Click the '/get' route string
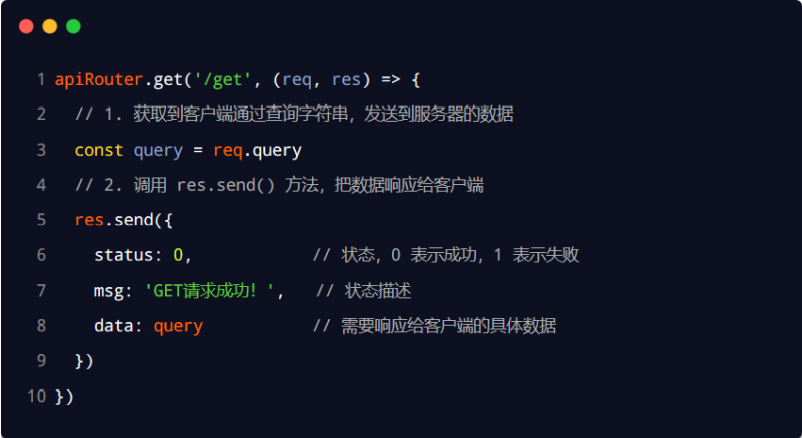The width and height of the screenshot is (802, 438). pyautogui.click(x=222, y=79)
